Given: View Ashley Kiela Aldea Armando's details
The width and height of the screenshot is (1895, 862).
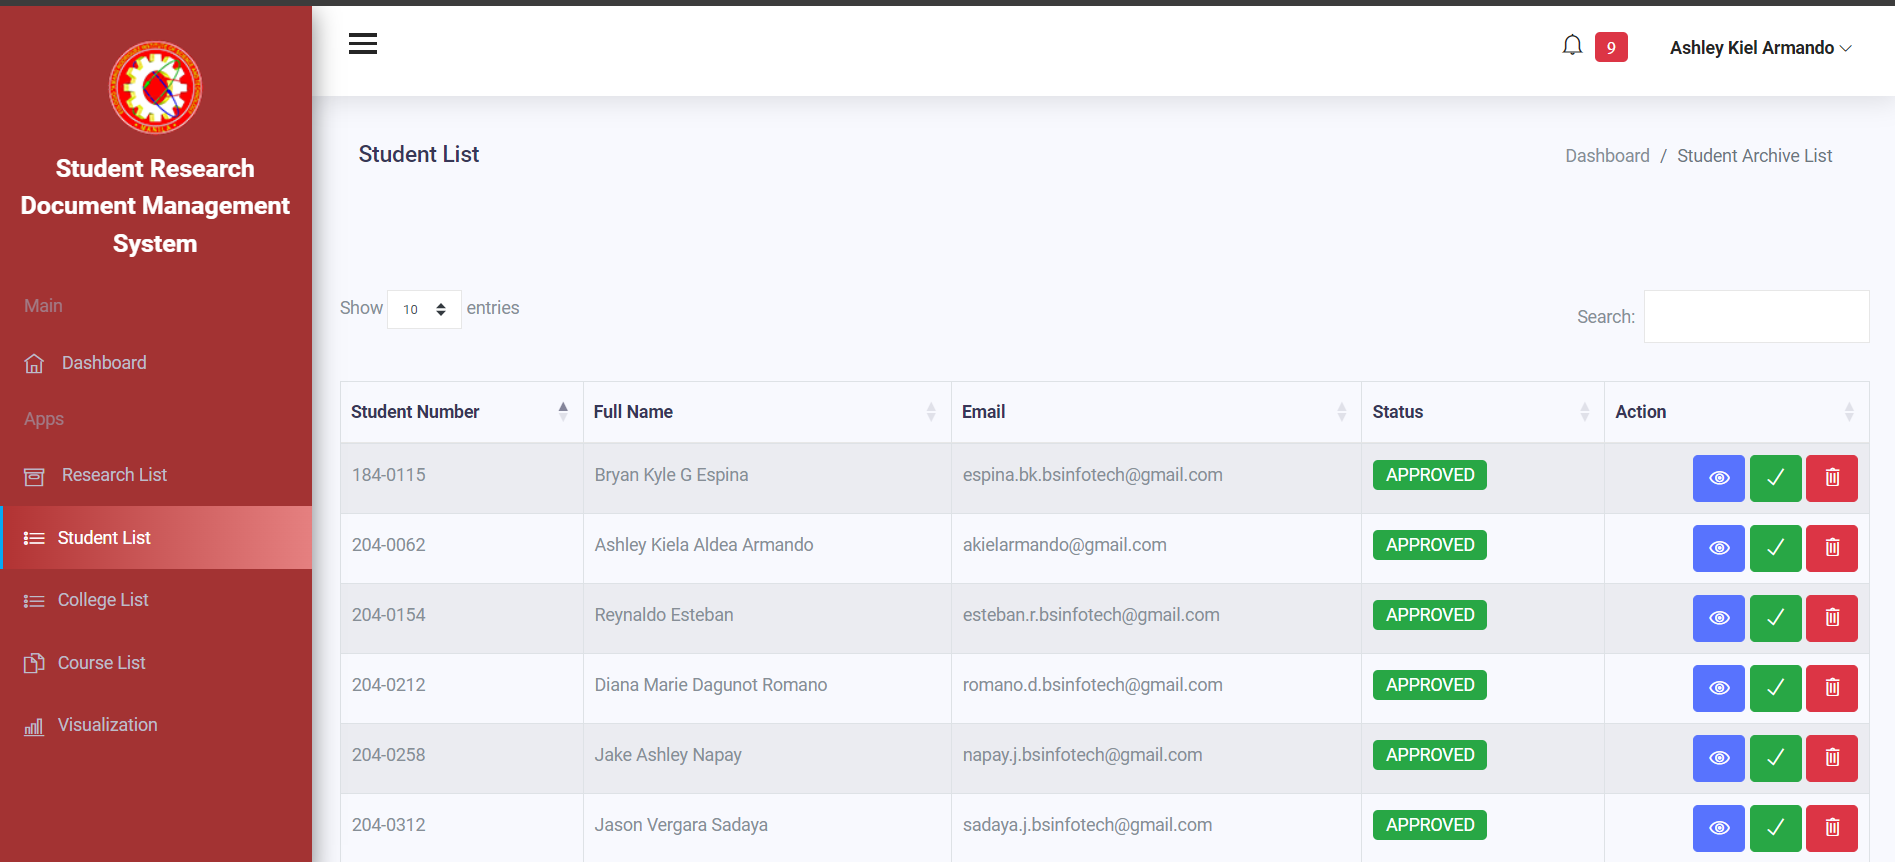Looking at the screenshot, I should pyautogui.click(x=1718, y=548).
